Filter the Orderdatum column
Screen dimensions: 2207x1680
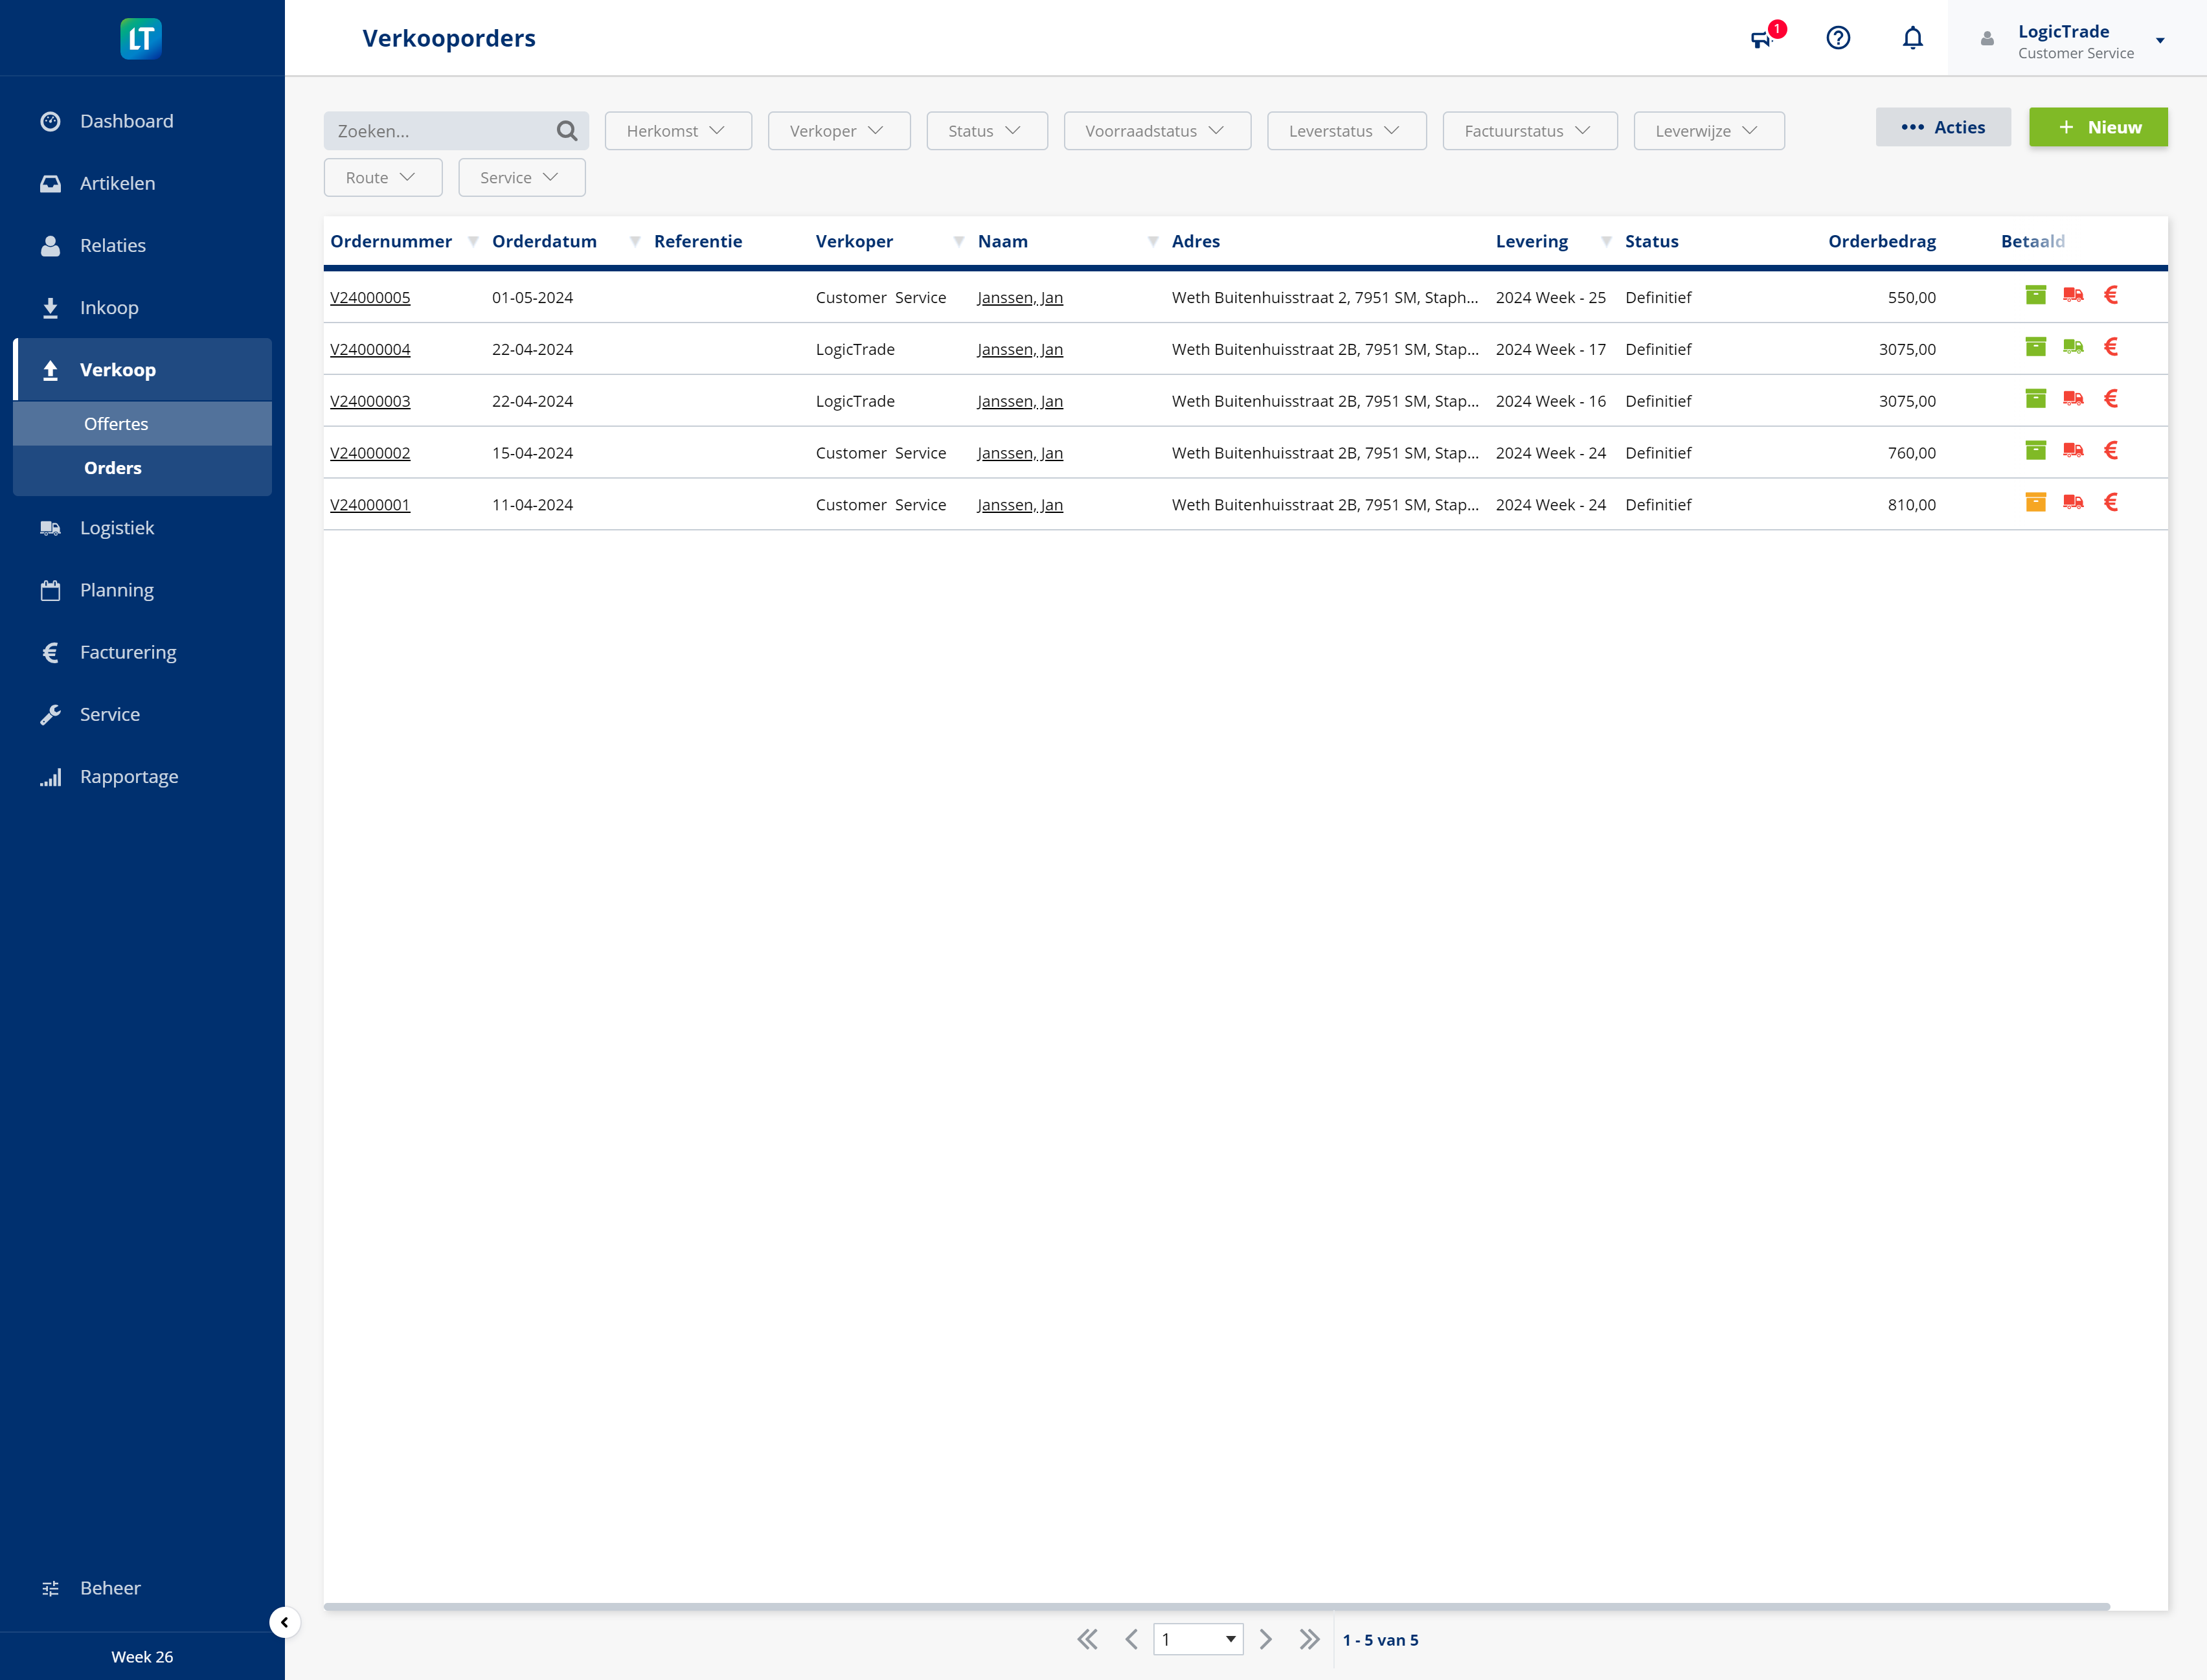click(x=635, y=242)
